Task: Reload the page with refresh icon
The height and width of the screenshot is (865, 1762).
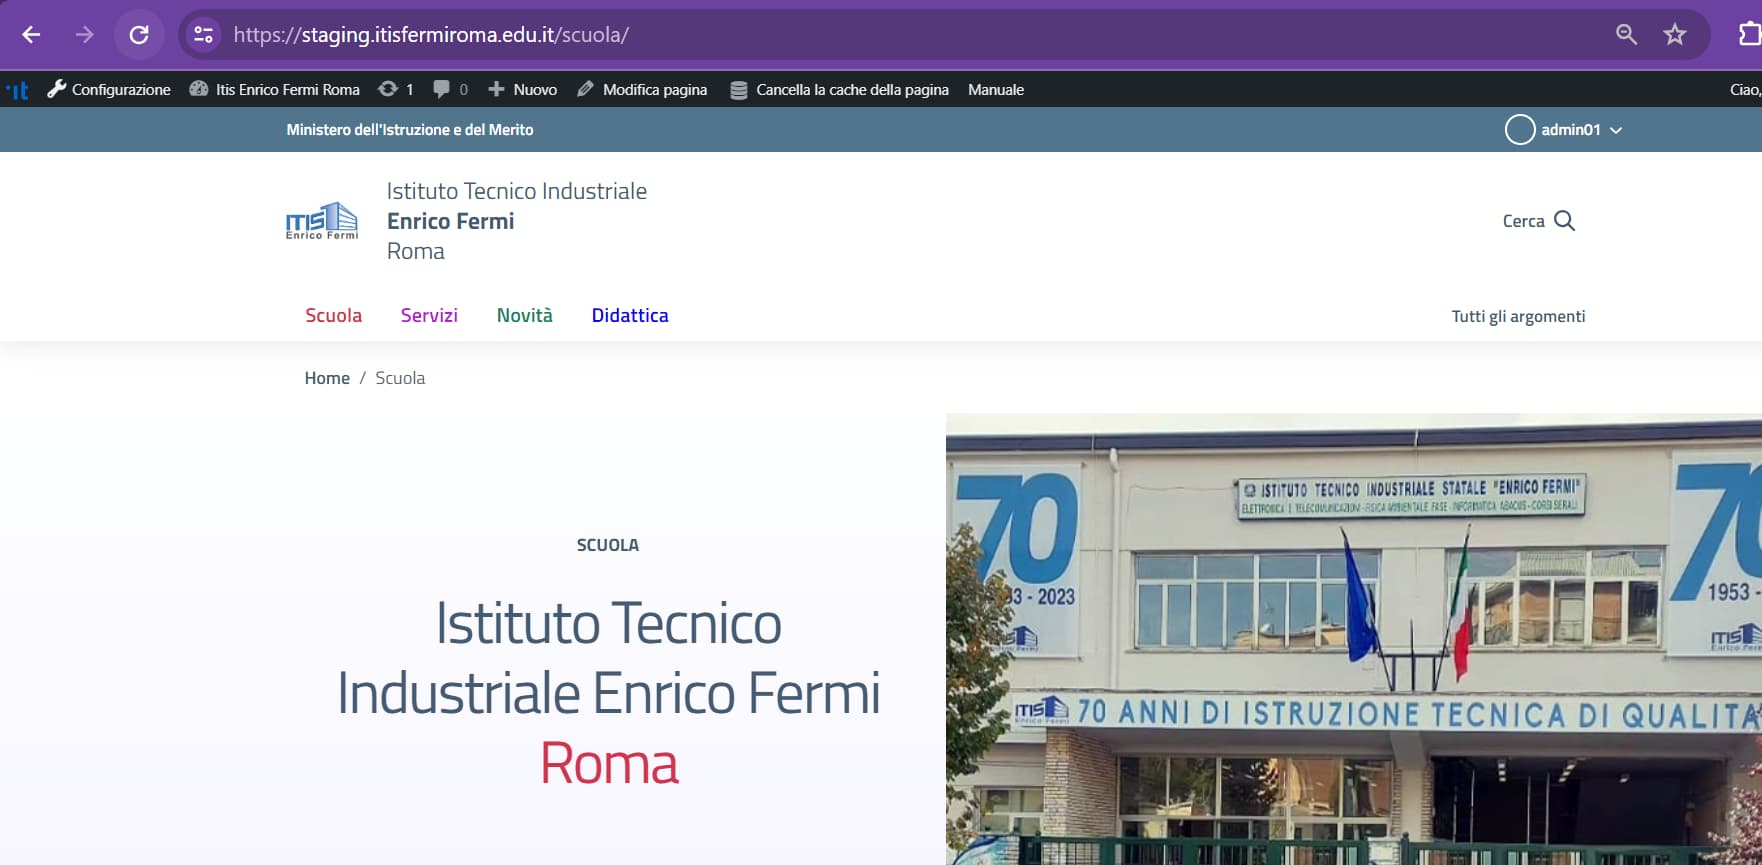Action: (139, 35)
